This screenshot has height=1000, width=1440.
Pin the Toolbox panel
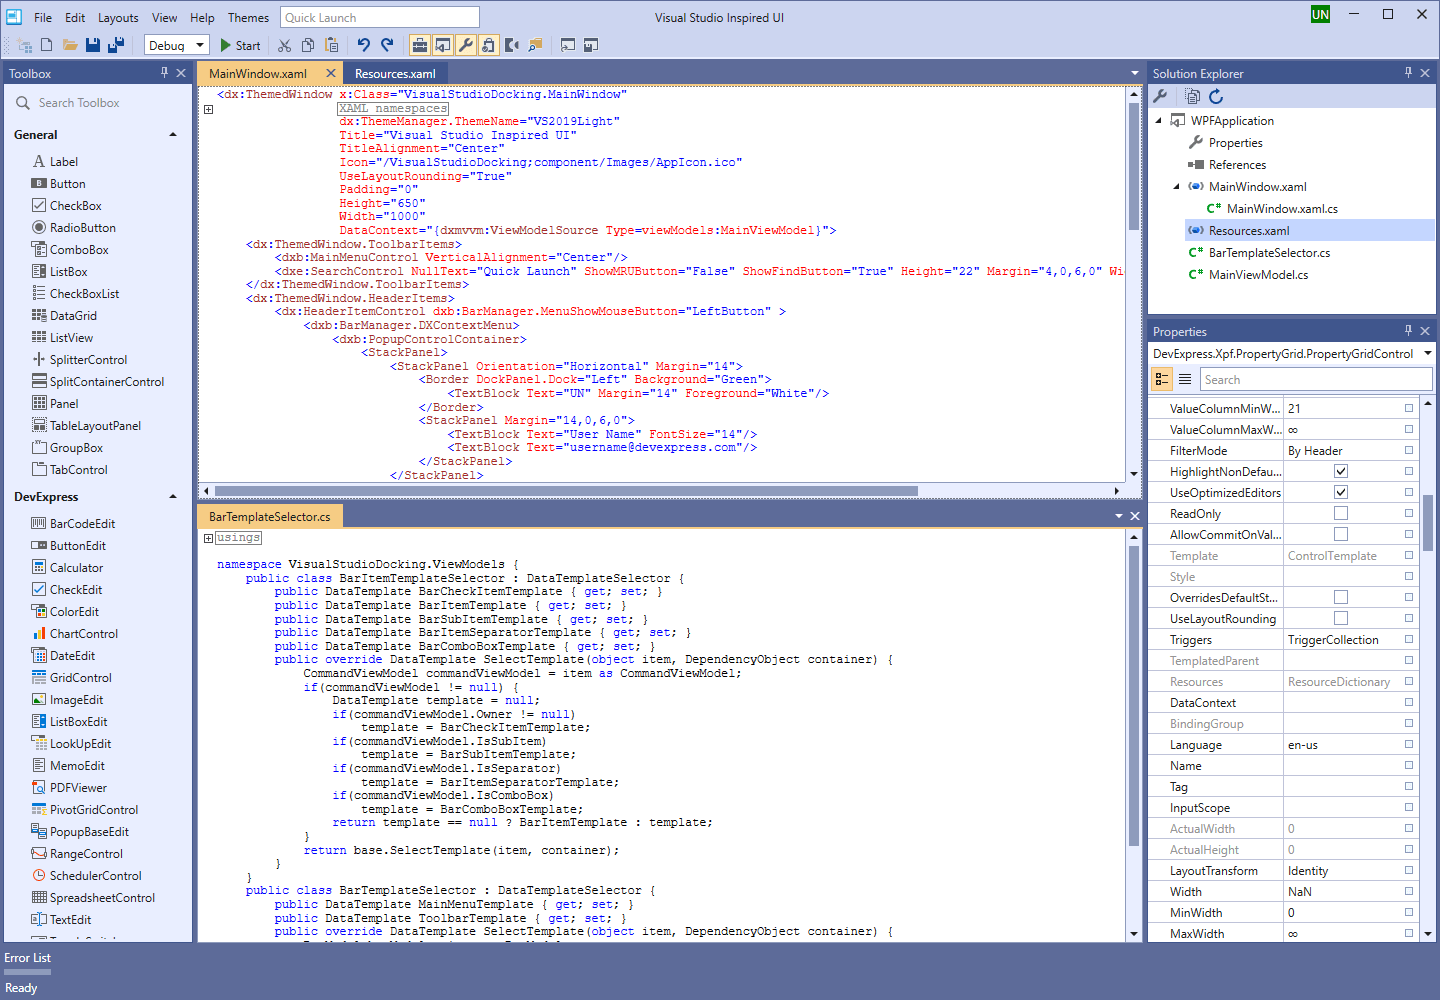(166, 72)
